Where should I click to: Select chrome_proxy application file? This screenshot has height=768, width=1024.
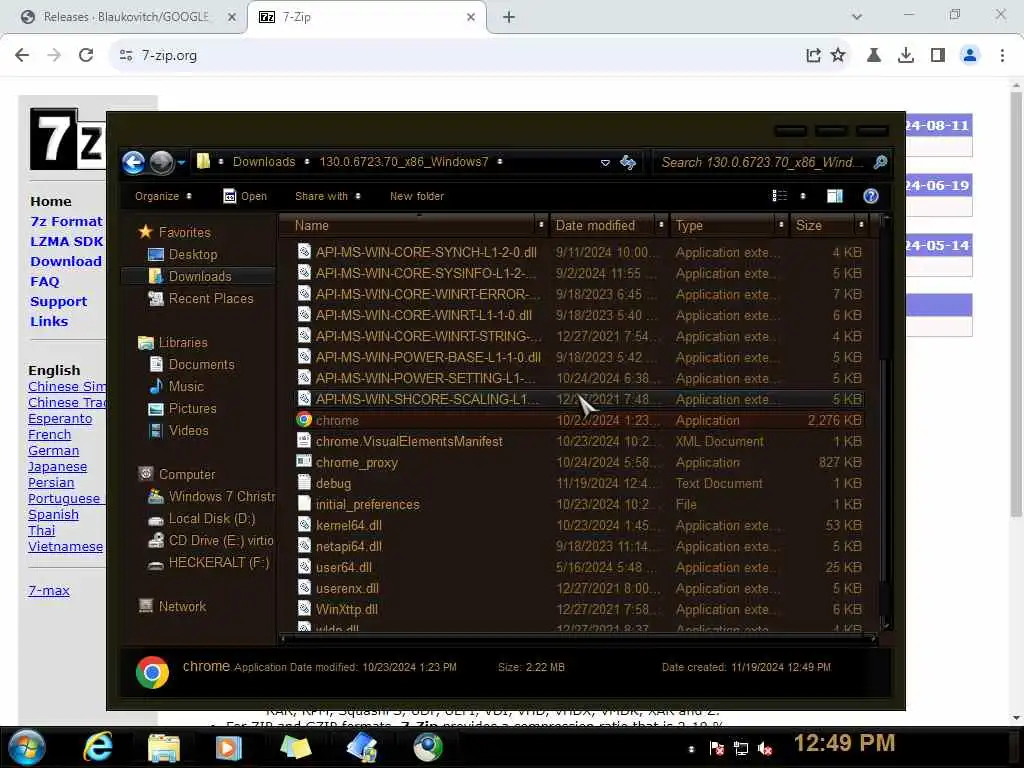(579, 462)
